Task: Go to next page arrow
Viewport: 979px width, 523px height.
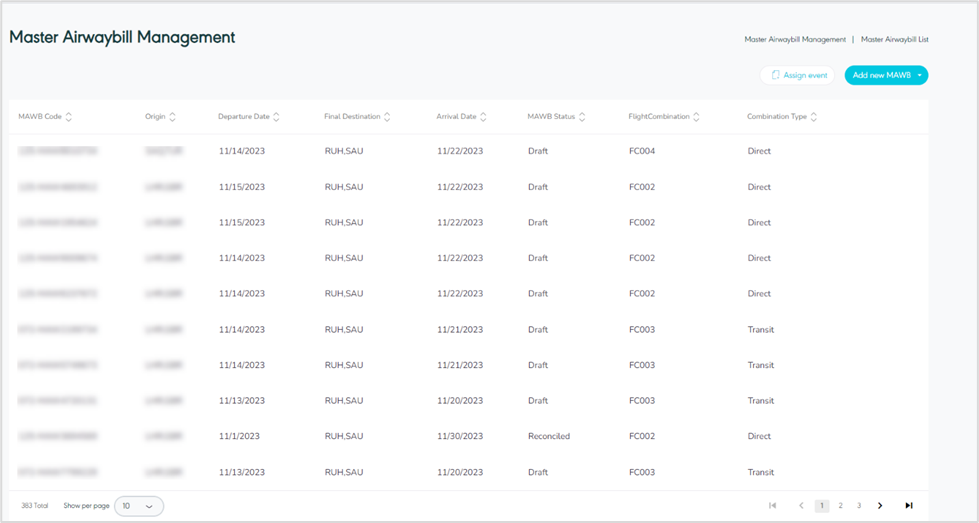Action: click(x=880, y=506)
